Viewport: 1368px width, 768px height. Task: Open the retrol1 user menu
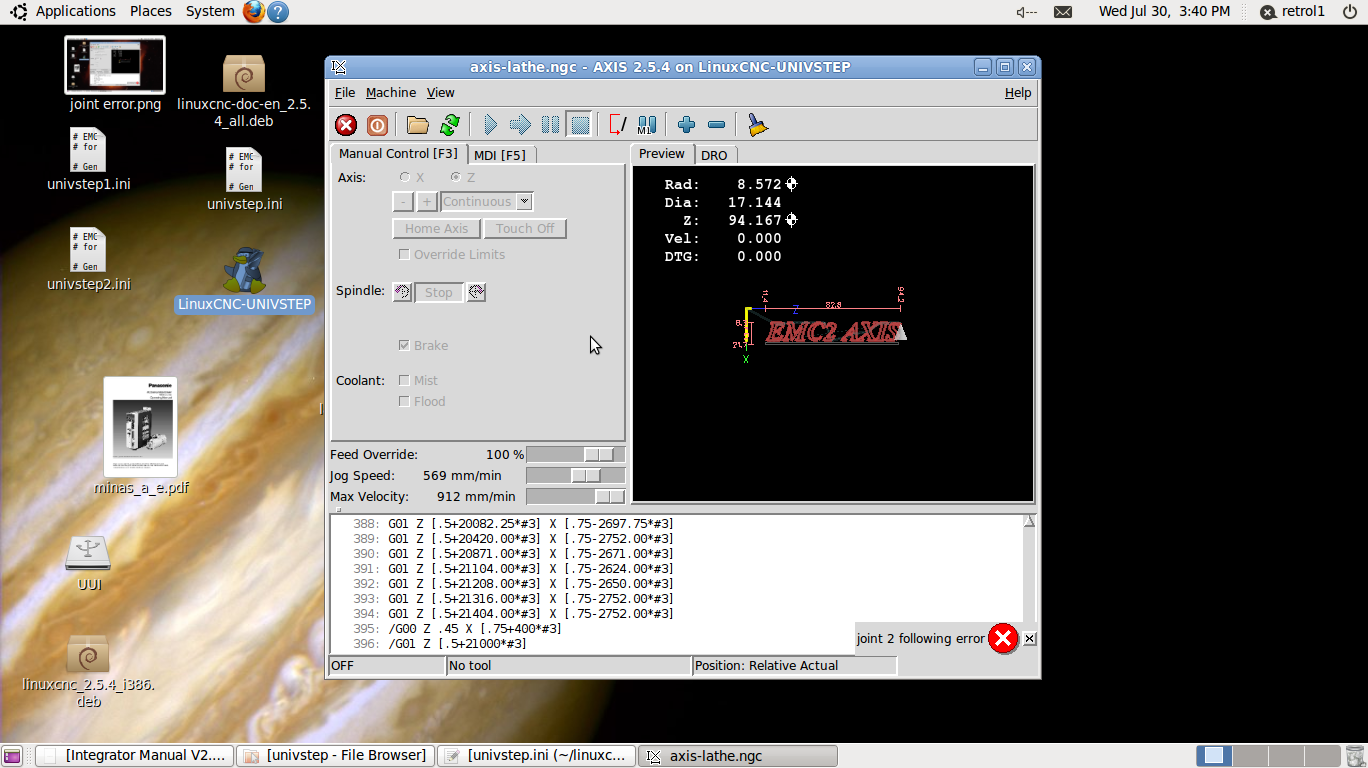tap(1292, 12)
